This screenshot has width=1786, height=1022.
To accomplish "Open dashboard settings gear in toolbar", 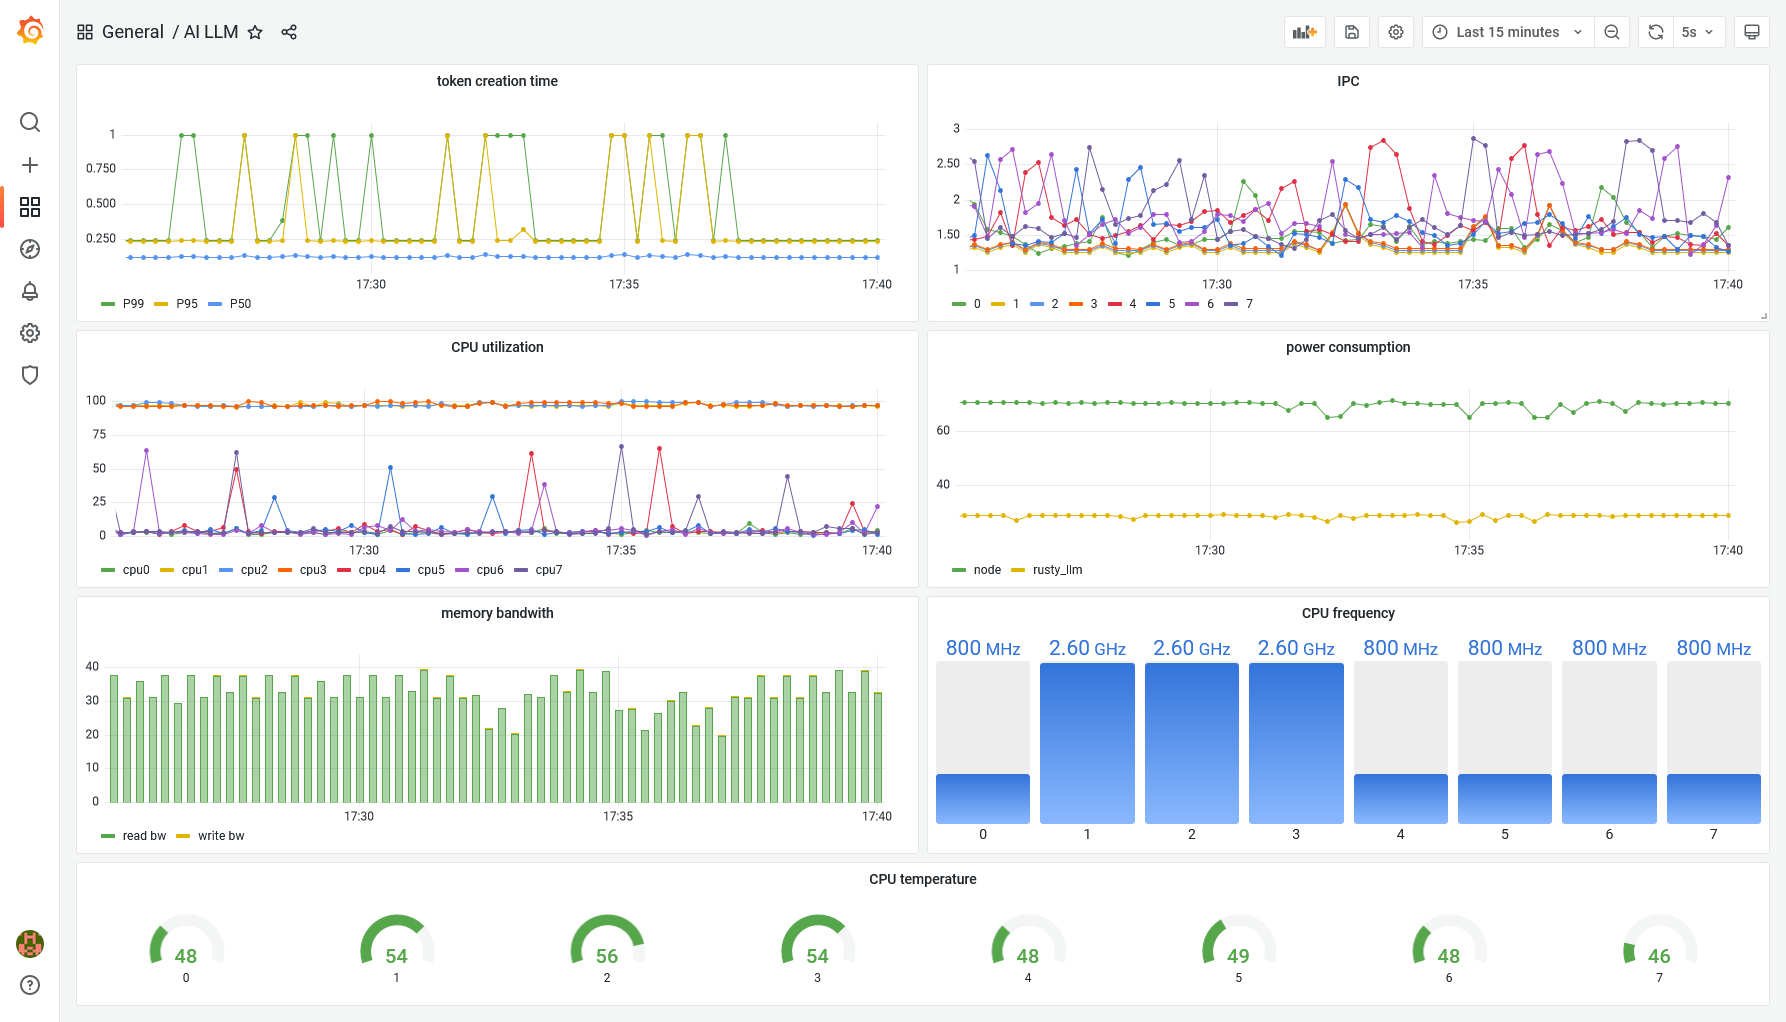I will [1396, 32].
